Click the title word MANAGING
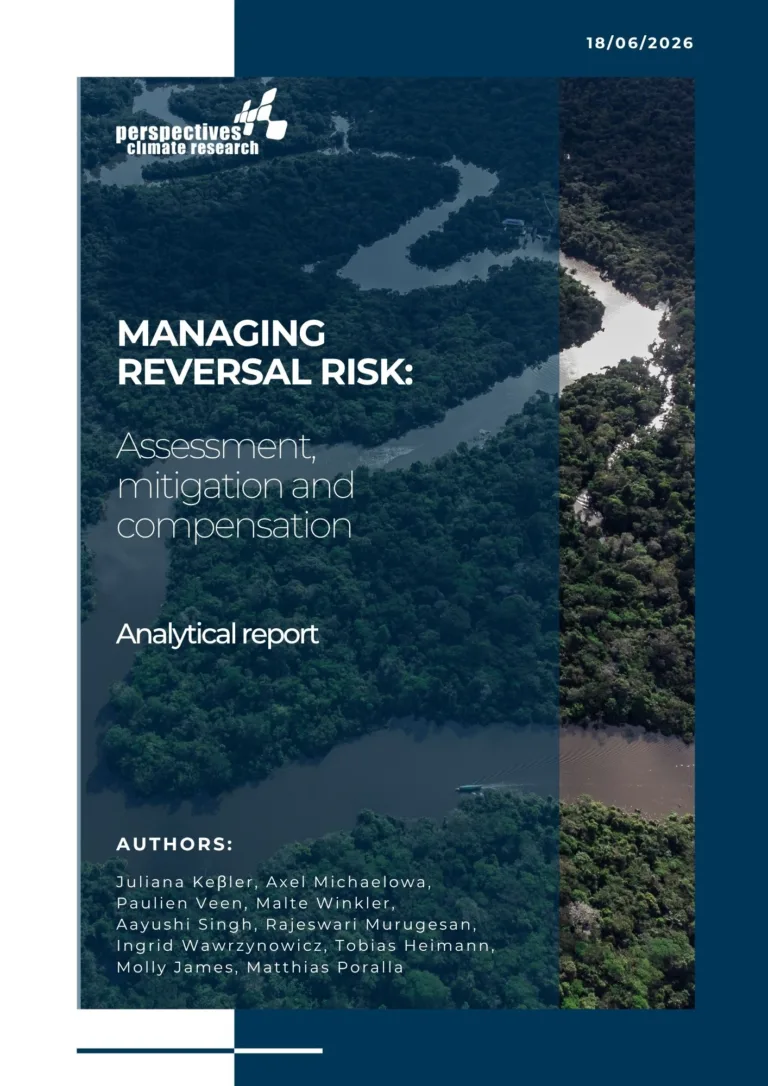Viewport: 768px width, 1086px height. [221, 335]
